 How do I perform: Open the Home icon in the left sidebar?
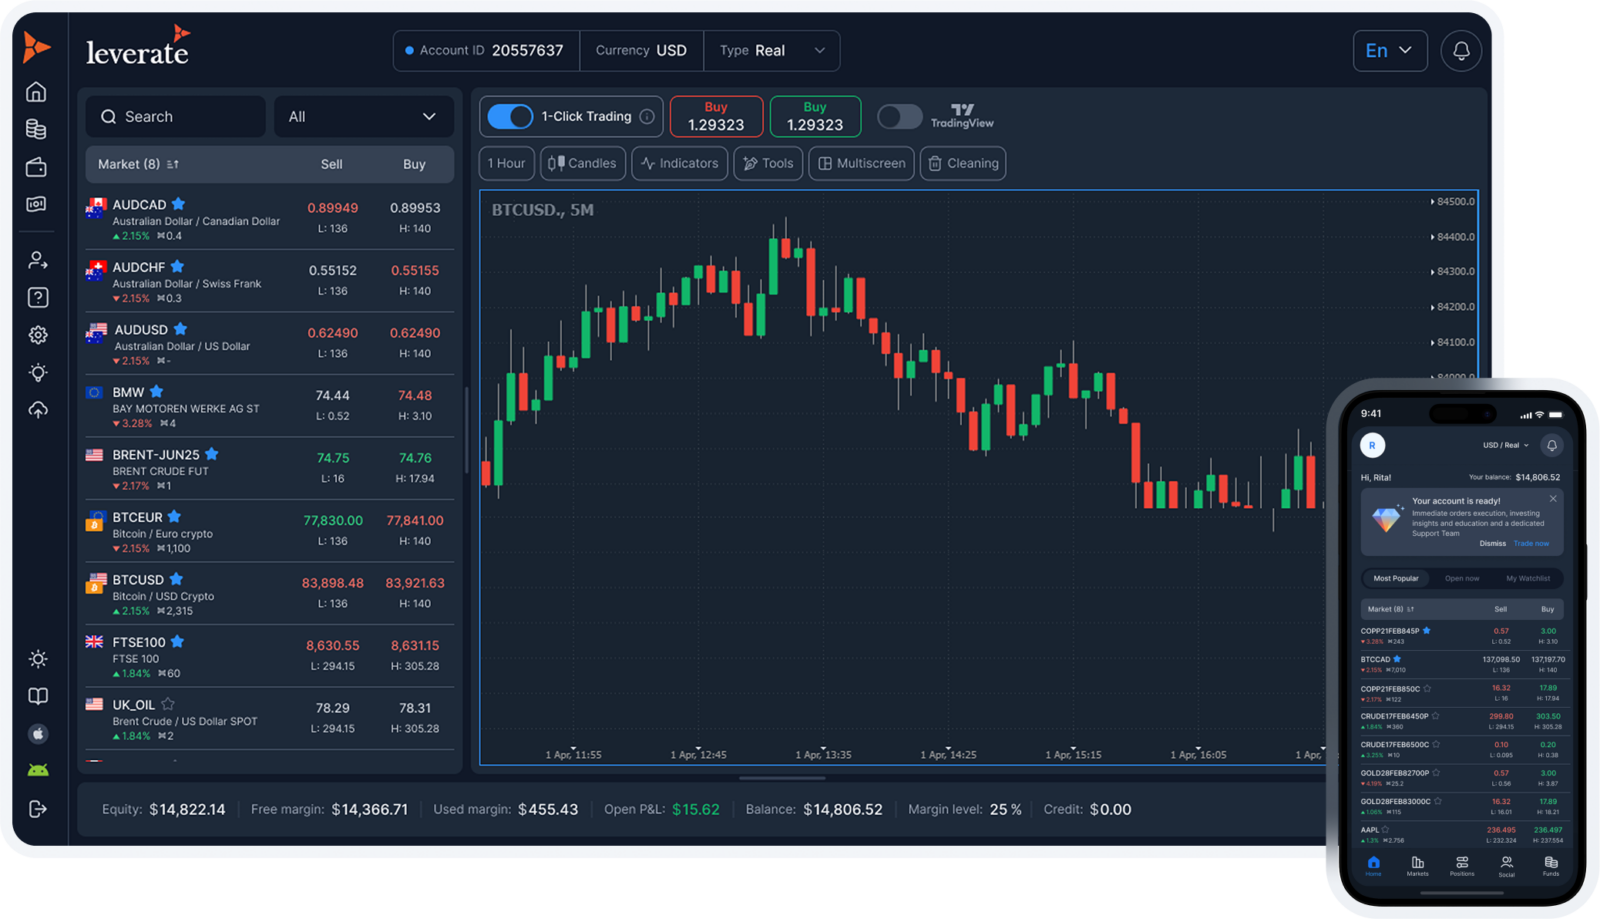coord(37,92)
